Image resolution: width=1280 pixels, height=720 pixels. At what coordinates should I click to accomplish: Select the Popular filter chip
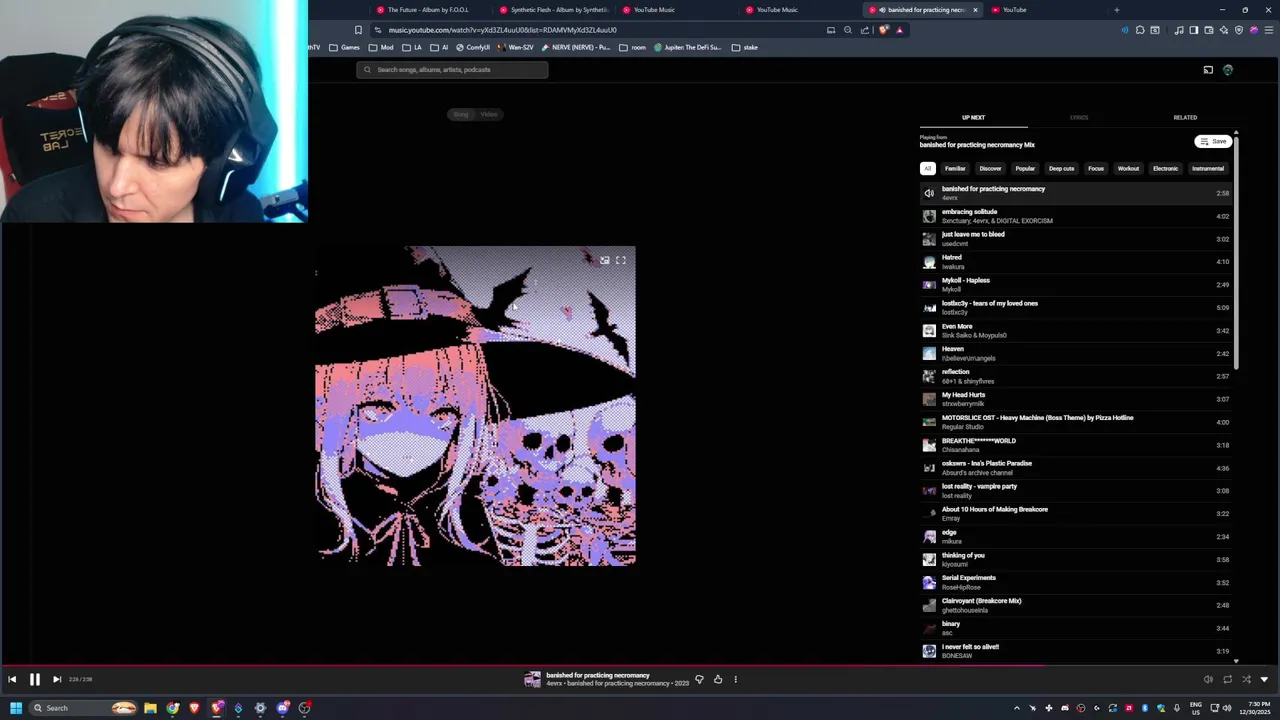pyautogui.click(x=1025, y=168)
